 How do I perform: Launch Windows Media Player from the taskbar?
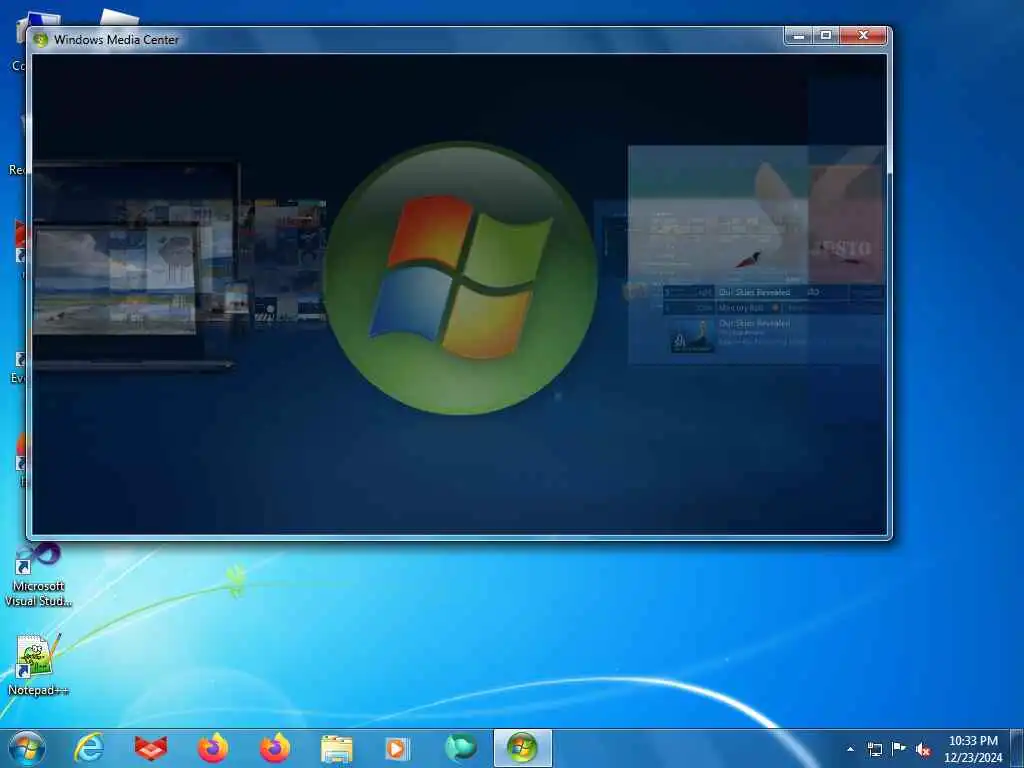click(x=398, y=748)
